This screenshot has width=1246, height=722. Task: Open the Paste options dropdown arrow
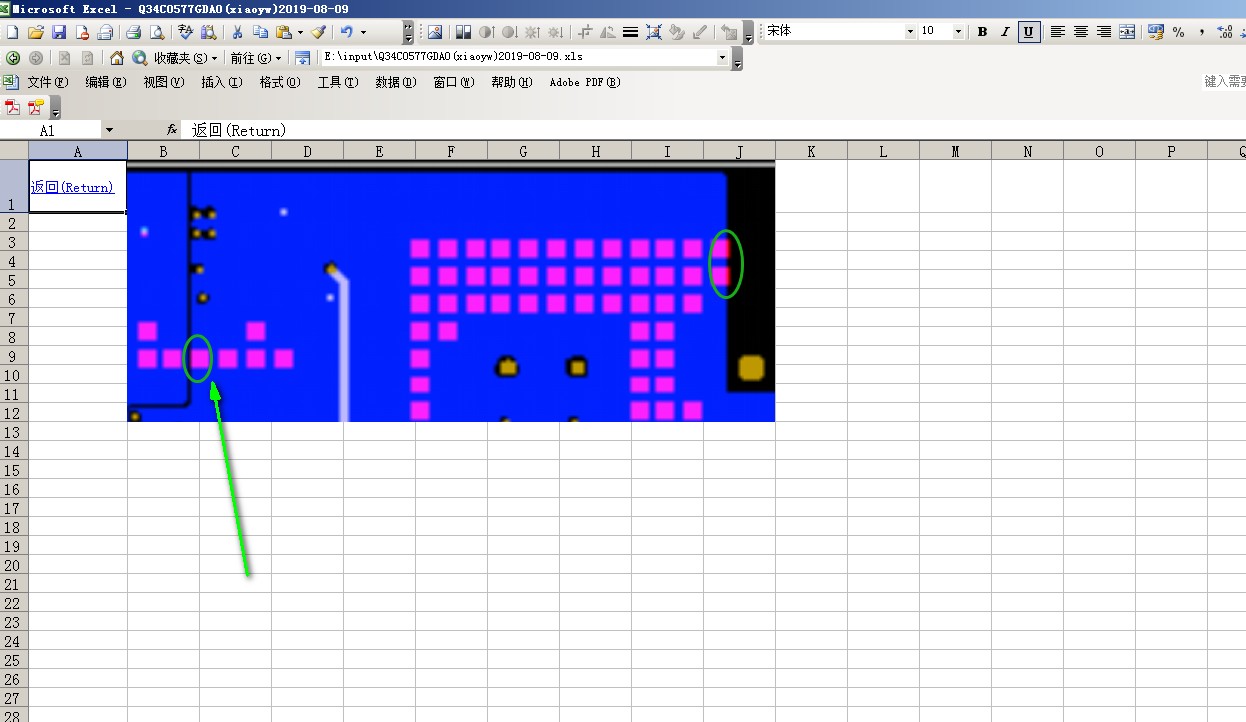(300, 32)
